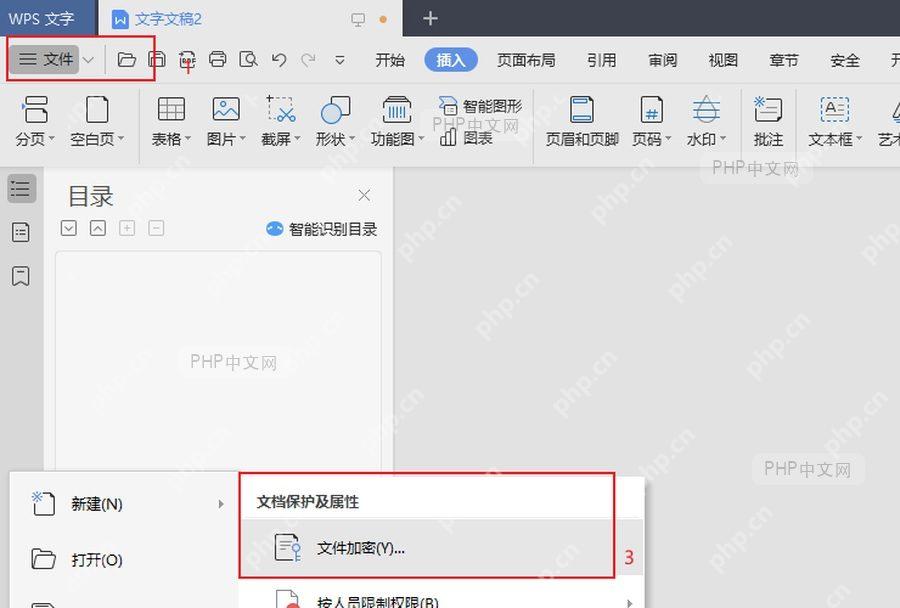Click the 页眉和页脚 header footer icon

coord(581,109)
